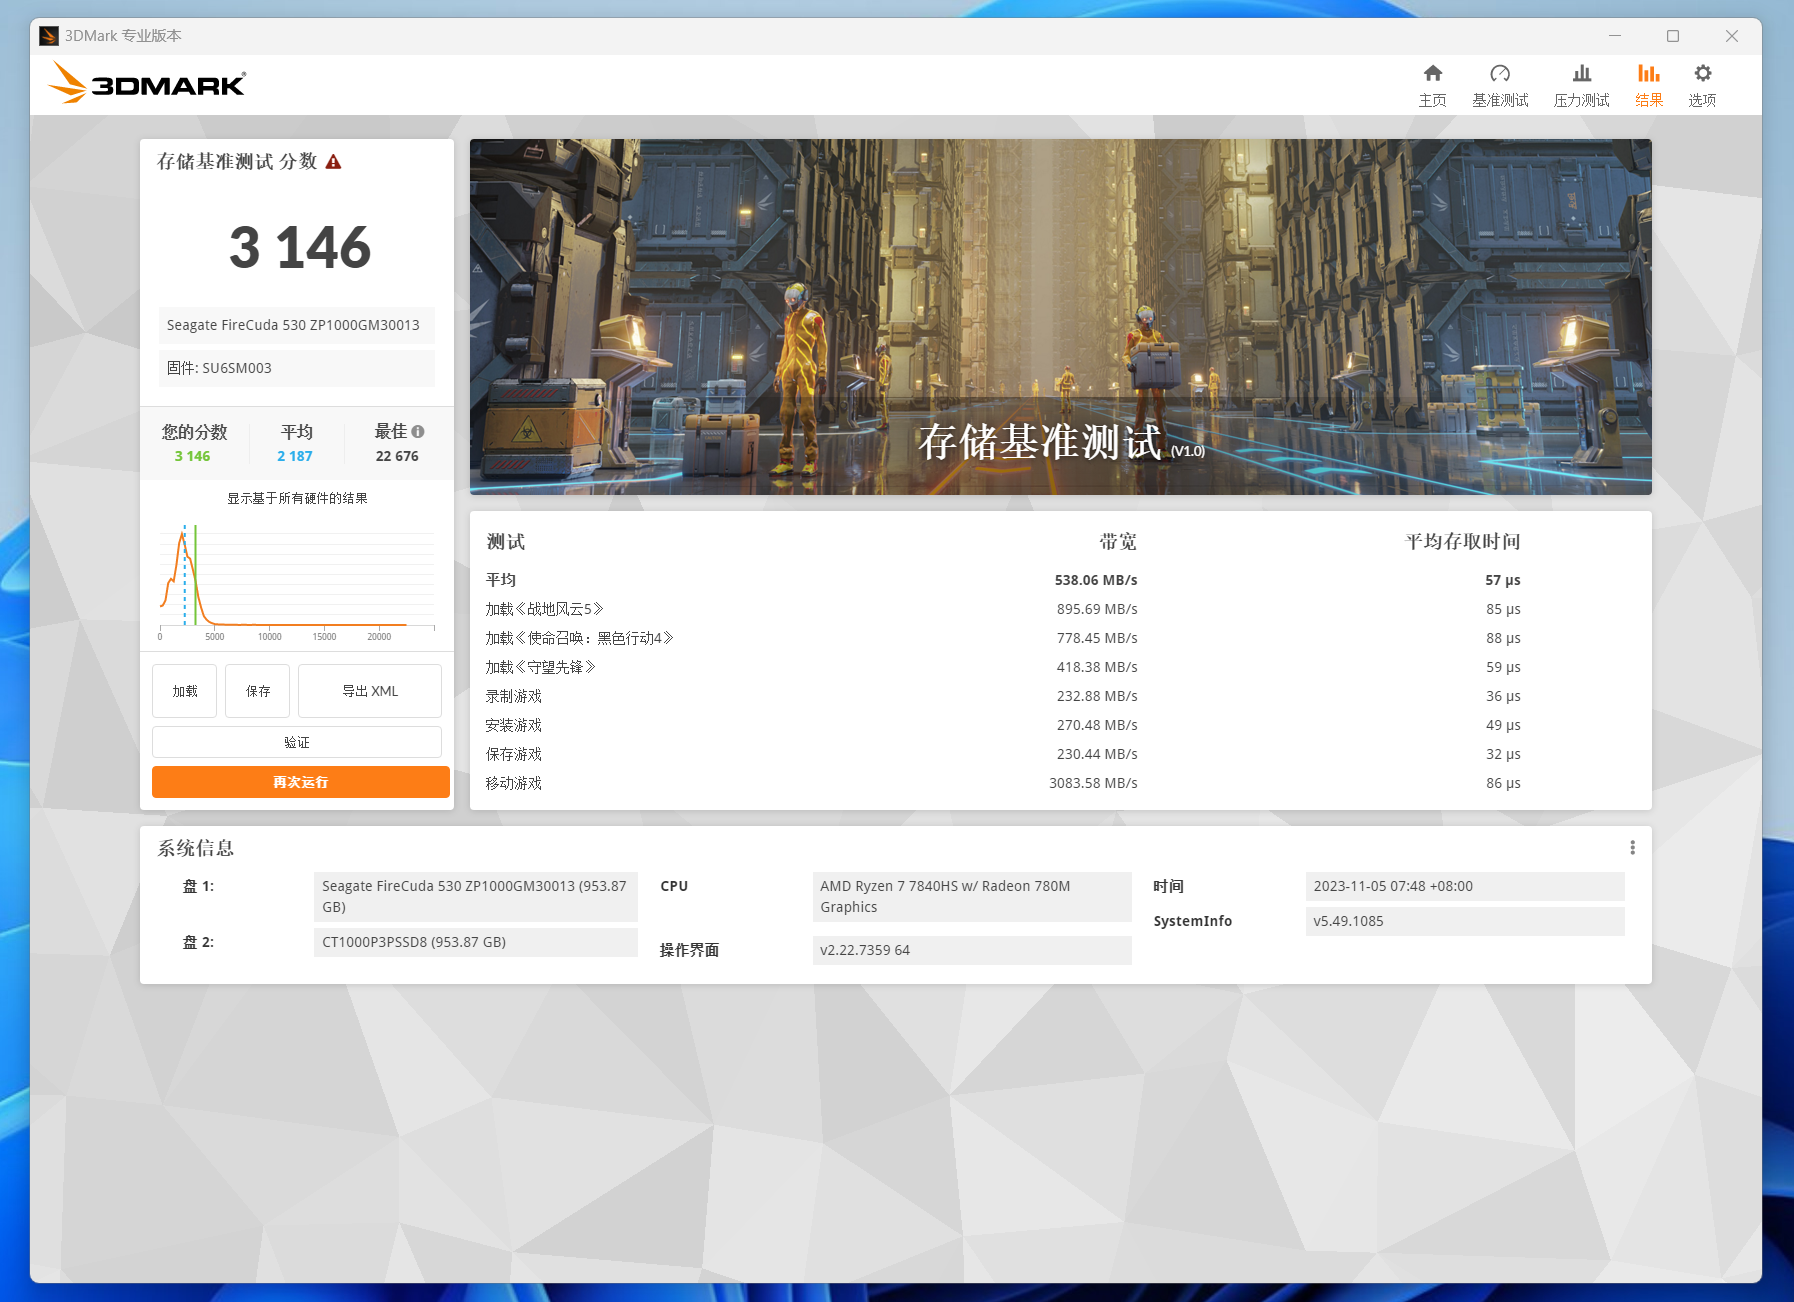Click the 保存 (Save) button
Viewport: 1794px width, 1302px height.
[257, 691]
